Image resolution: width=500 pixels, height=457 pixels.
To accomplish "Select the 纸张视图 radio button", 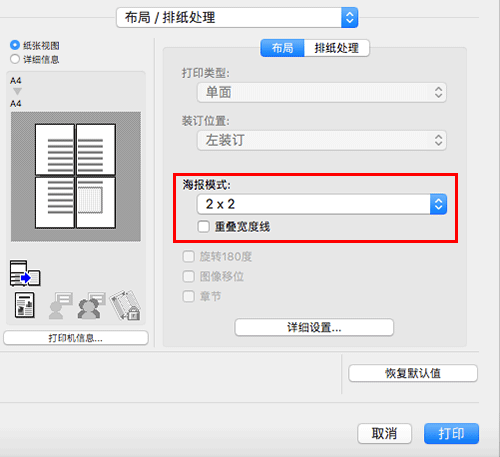I will [15, 45].
